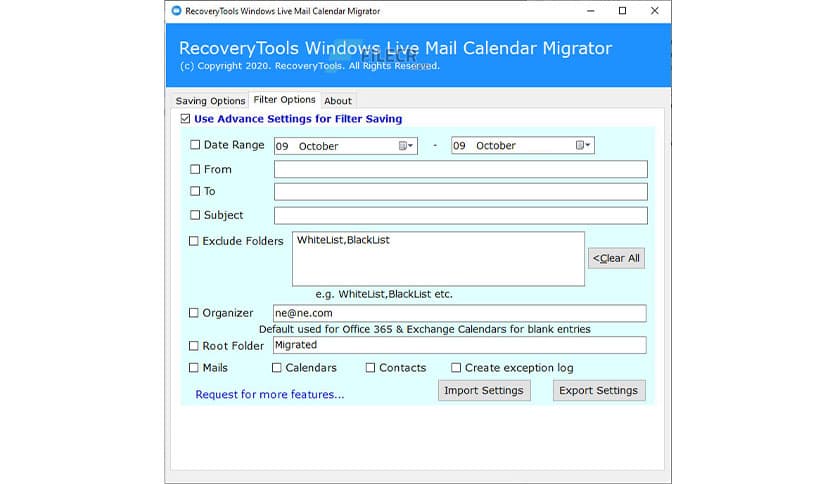Enable the Subject filter checkbox
This screenshot has width=836, height=484.
click(195, 215)
